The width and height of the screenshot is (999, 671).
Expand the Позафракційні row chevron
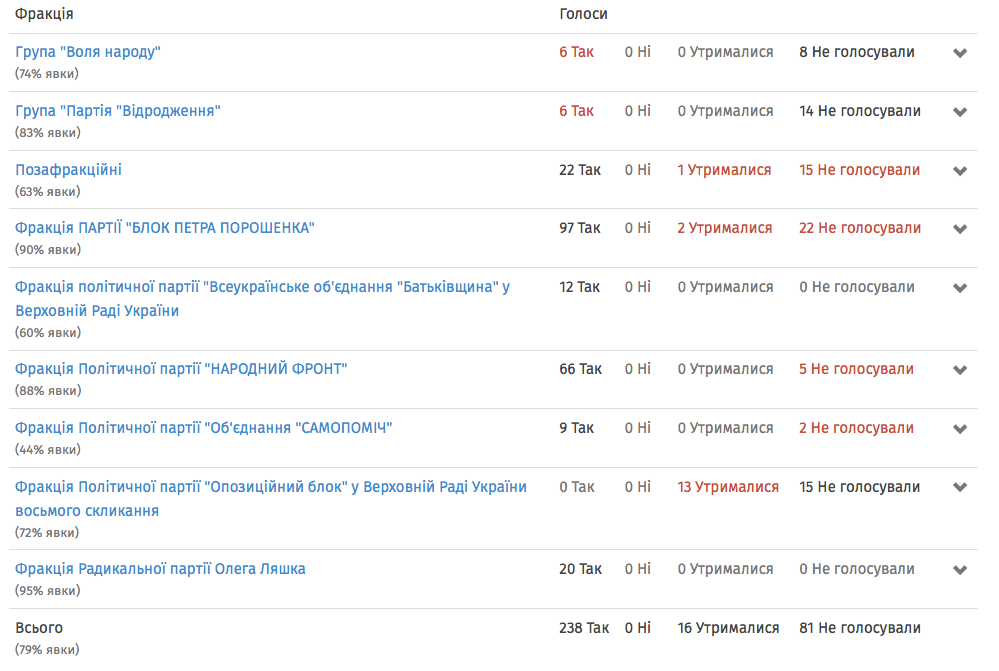tap(960, 171)
